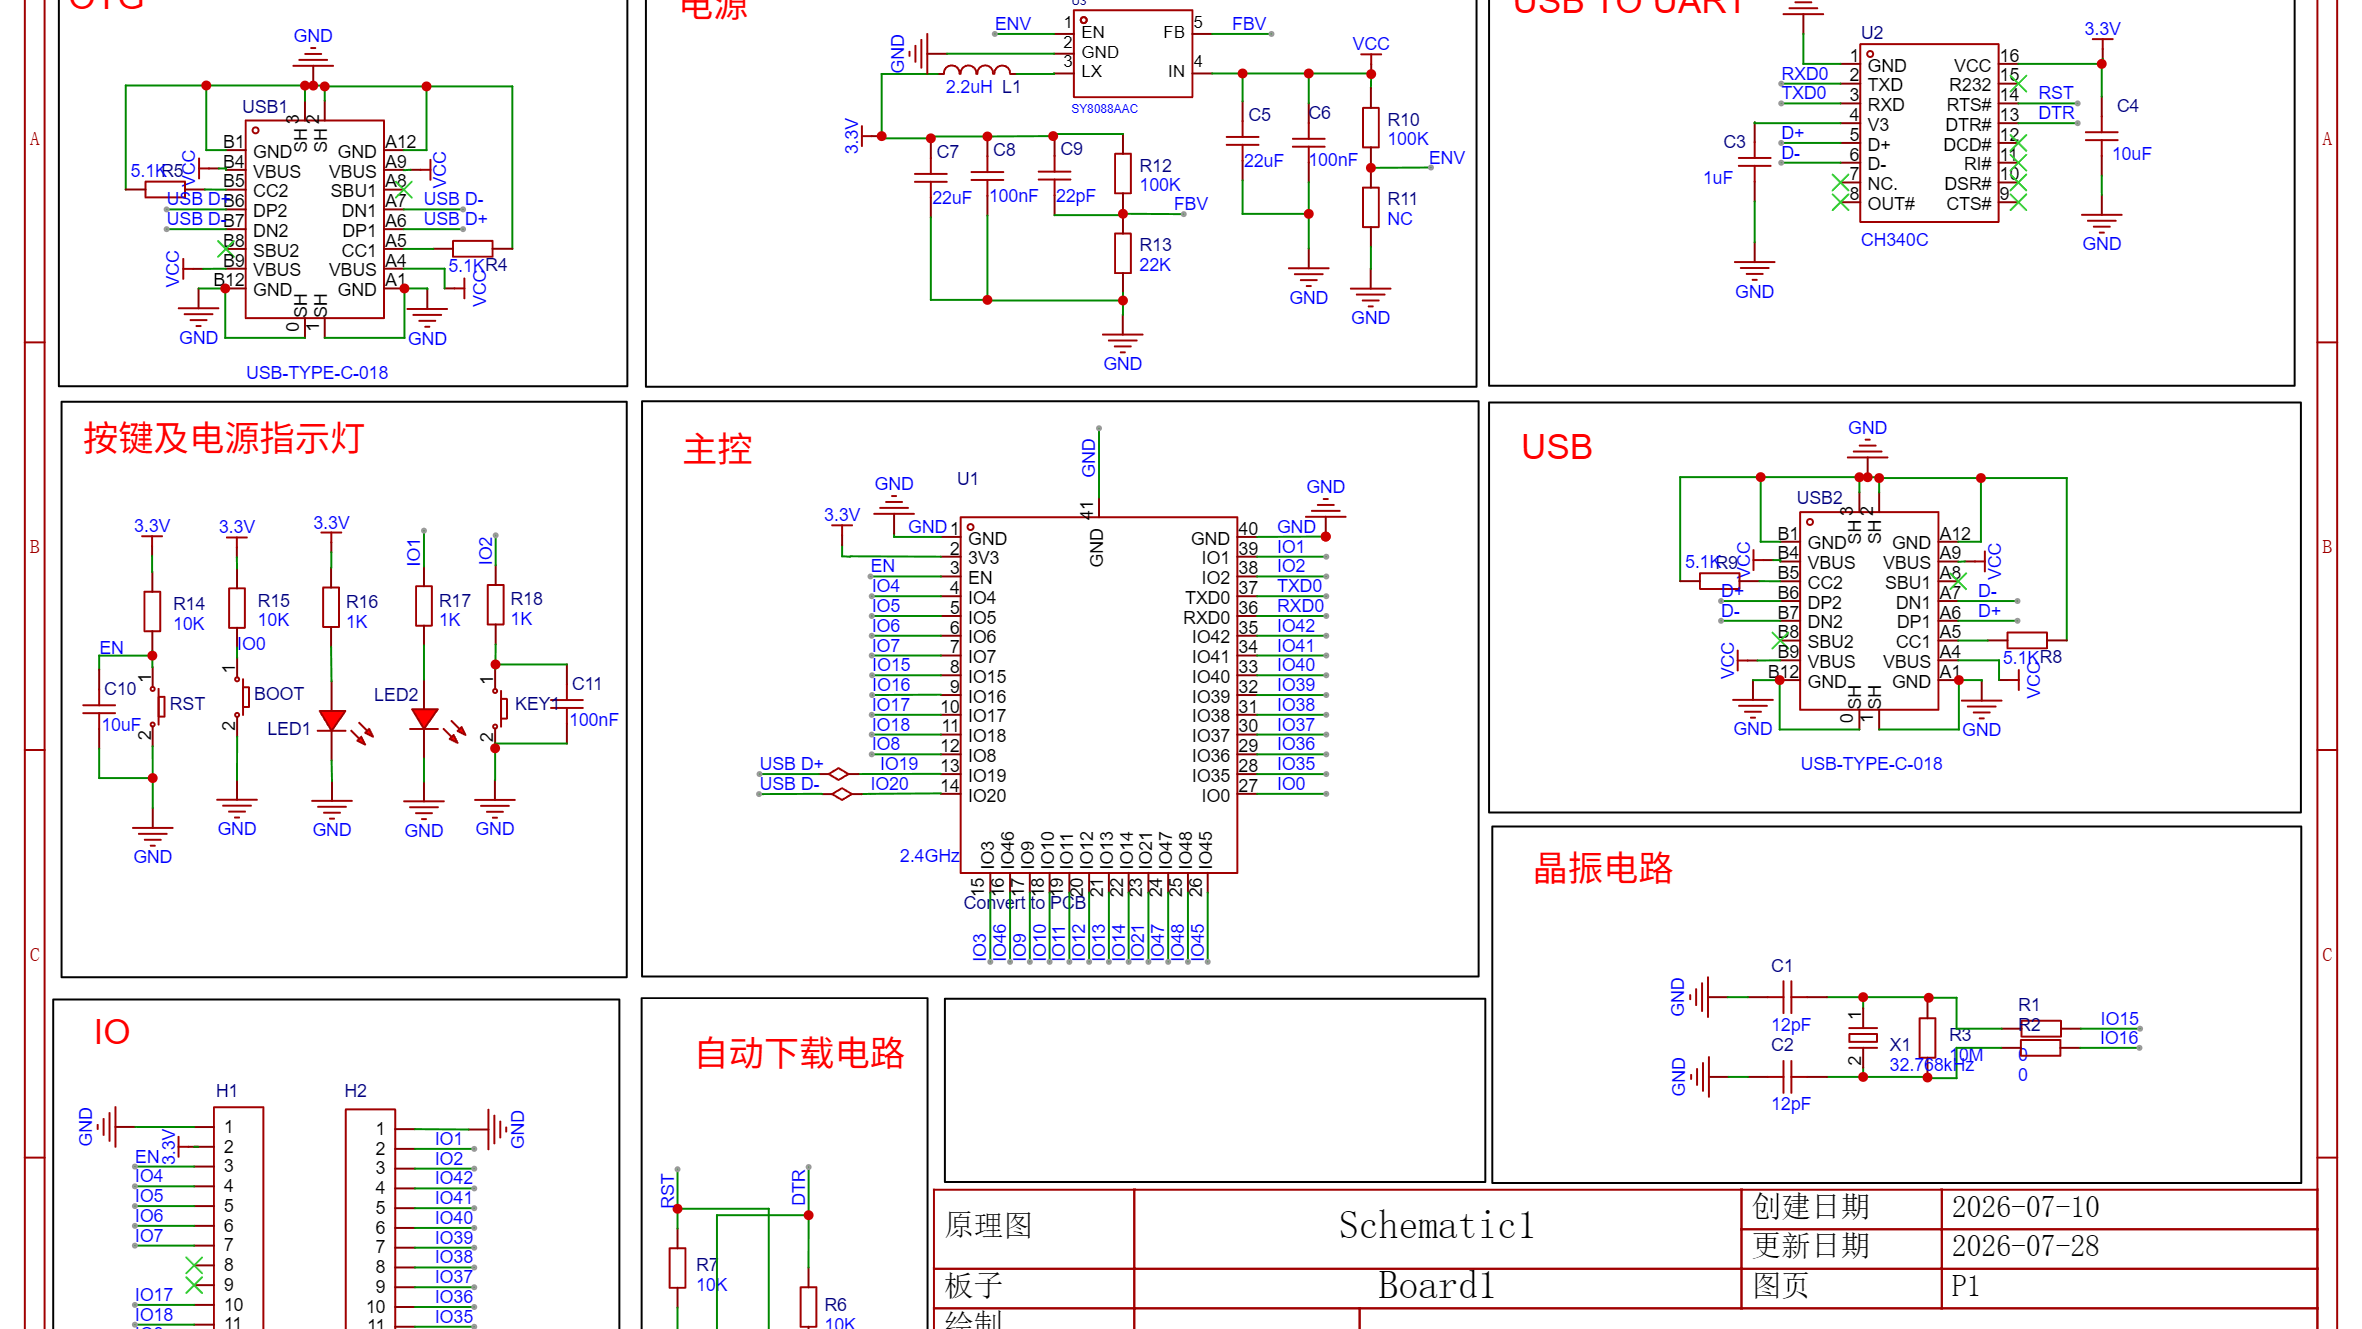Click the RST push button symbol
The image size is (2362, 1329).
click(x=157, y=707)
